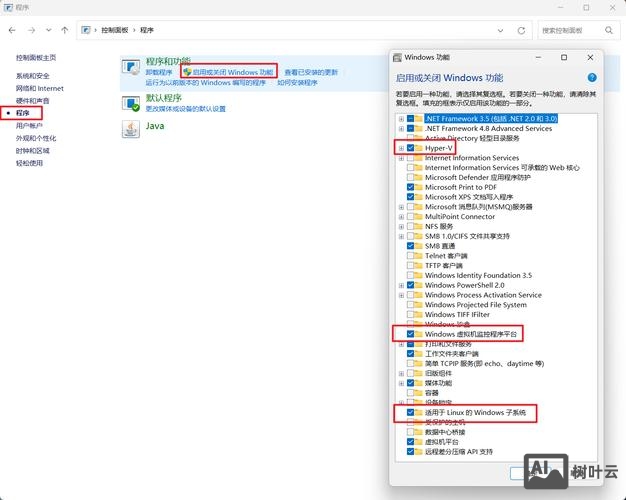
Task: Click 如何安装程序 link
Action: [x=297, y=83]
